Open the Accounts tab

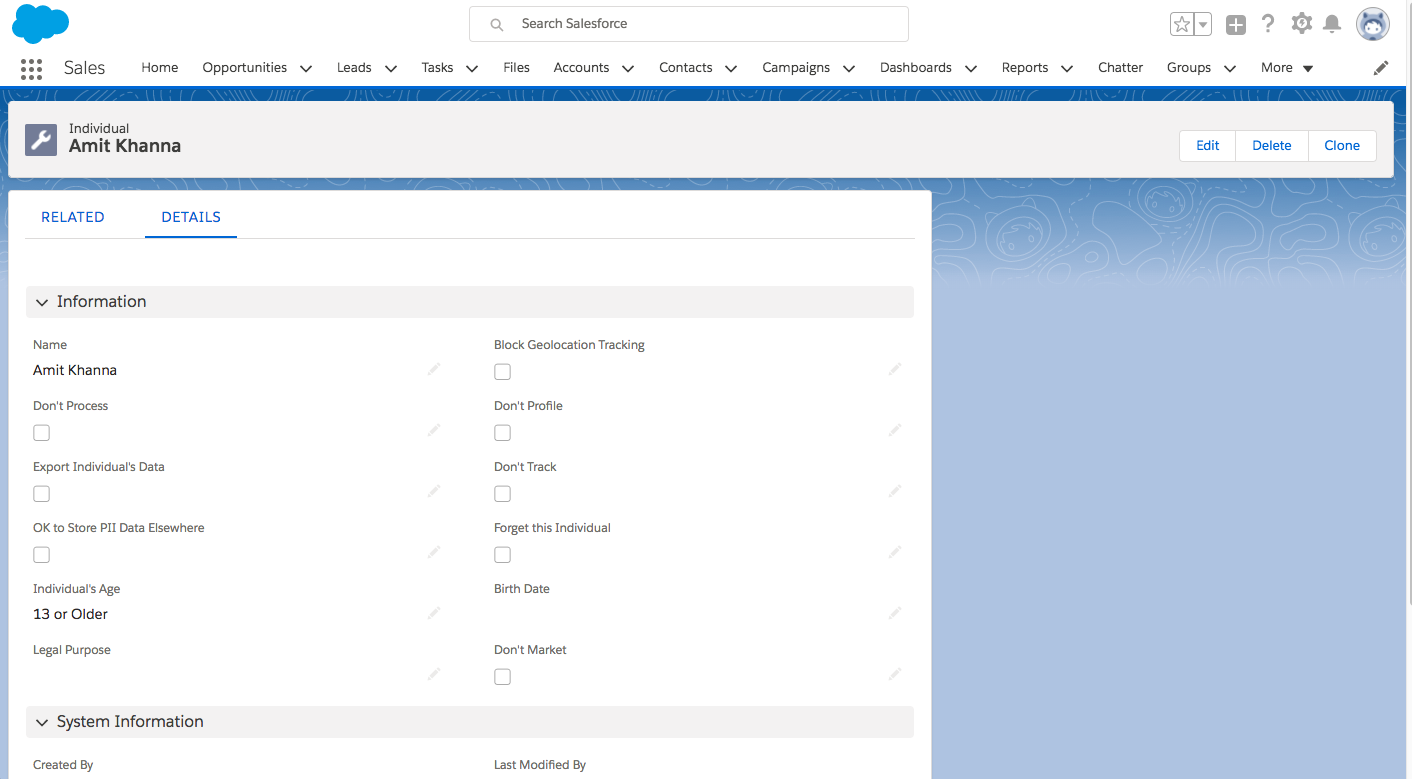pos(581,68)
